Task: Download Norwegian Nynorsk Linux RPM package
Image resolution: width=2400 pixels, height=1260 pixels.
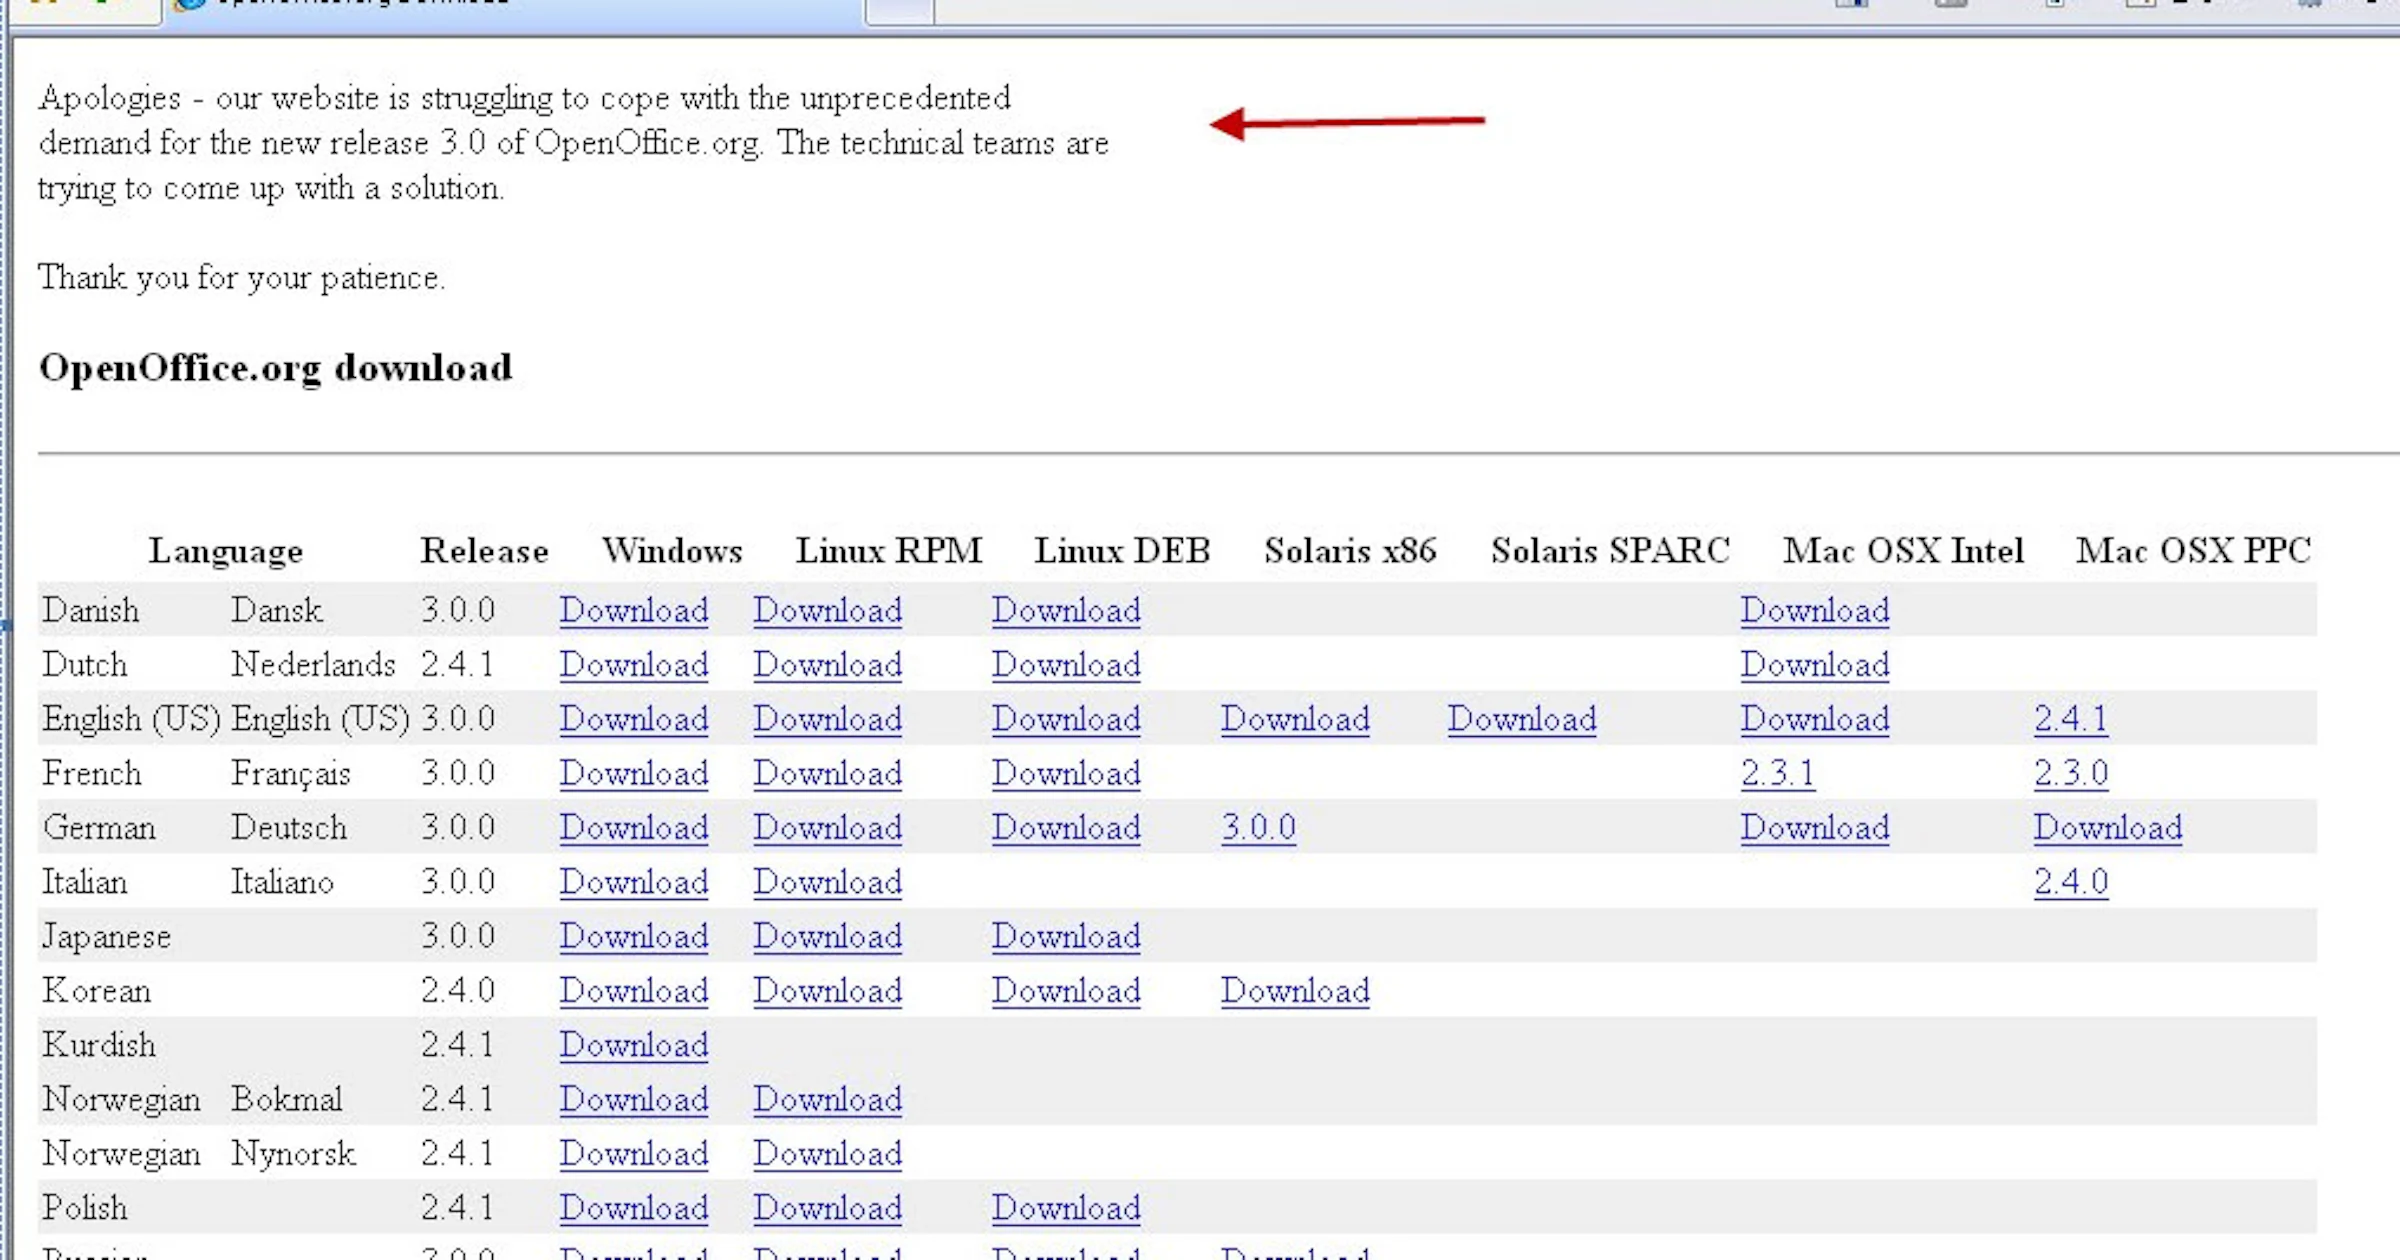Action: (x=828, y=1154)
